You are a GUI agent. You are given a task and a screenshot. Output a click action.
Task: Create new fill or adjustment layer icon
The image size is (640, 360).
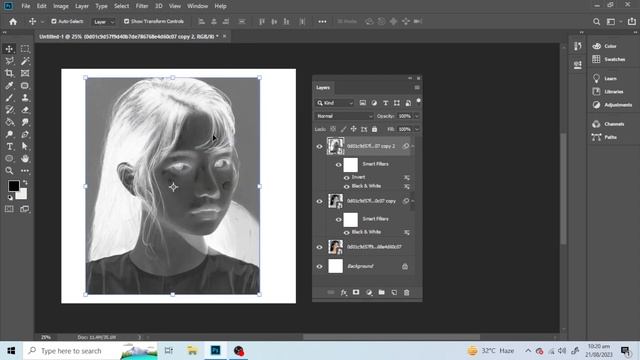click(x=369, y=293)
